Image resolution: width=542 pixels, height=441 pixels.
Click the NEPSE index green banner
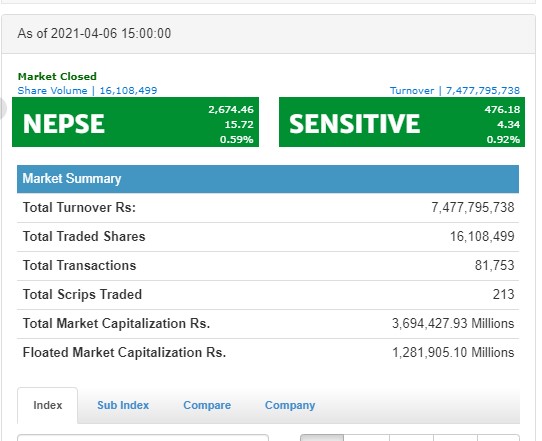click(x=136, y=122)
